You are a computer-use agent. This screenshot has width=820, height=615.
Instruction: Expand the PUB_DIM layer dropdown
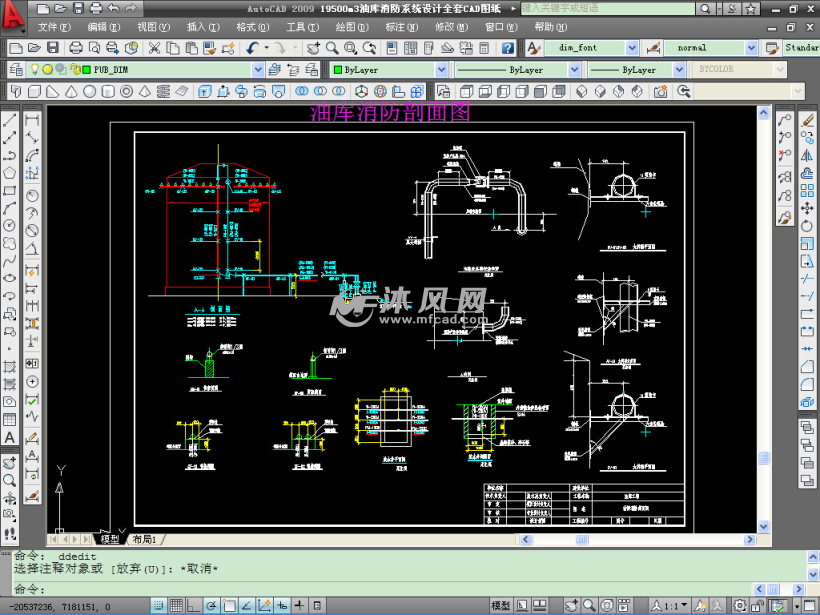coord(258,70)
